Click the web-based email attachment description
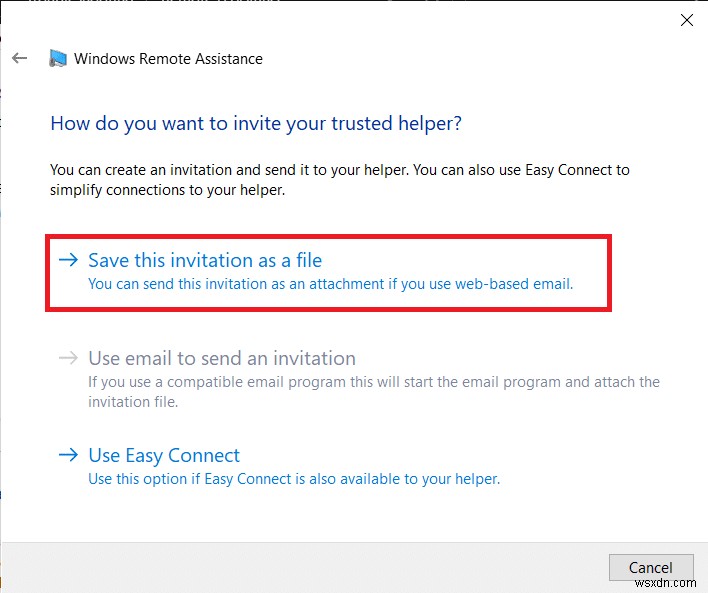This screenshot has height=593, width=708. [330, 284]
